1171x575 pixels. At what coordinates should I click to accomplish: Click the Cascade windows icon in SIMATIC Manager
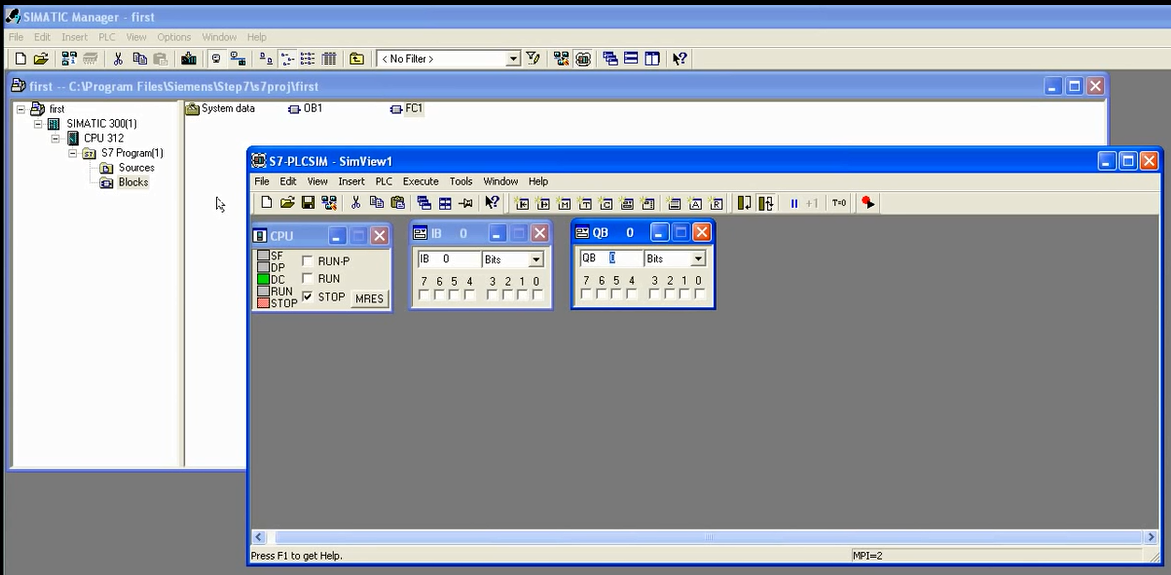(610, 58)
